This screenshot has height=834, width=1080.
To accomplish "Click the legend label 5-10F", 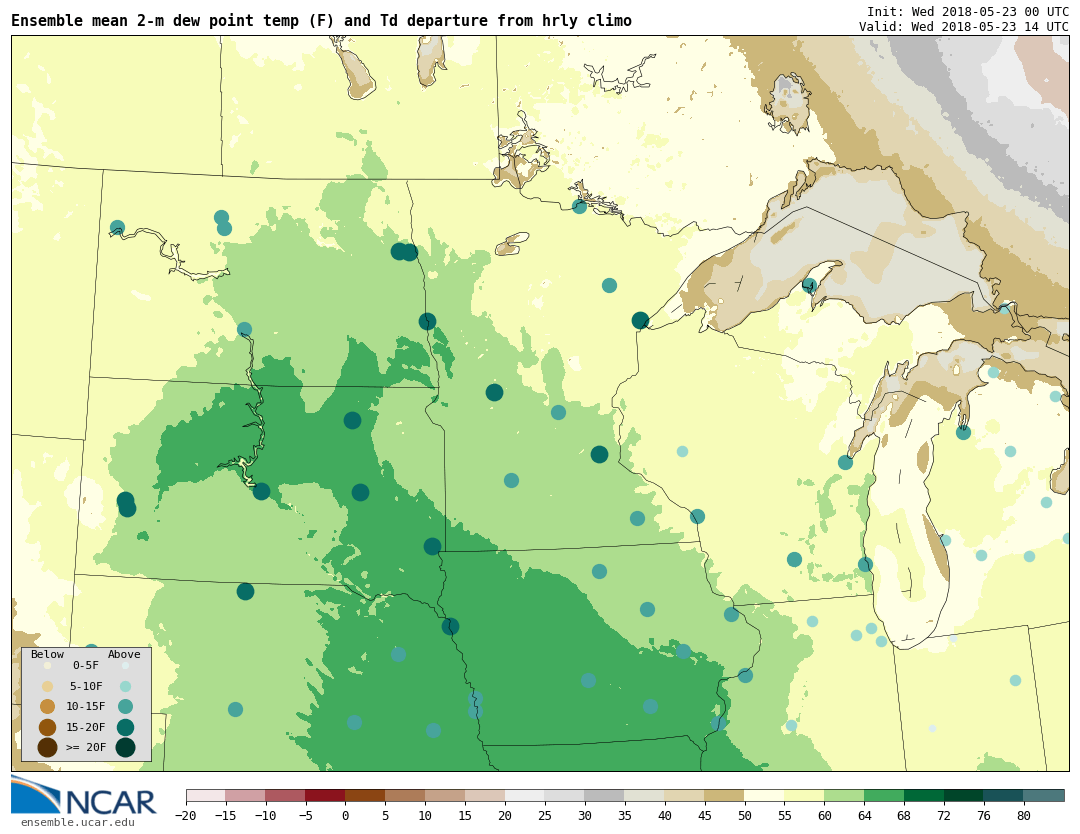I will click(x=86, y=686).
